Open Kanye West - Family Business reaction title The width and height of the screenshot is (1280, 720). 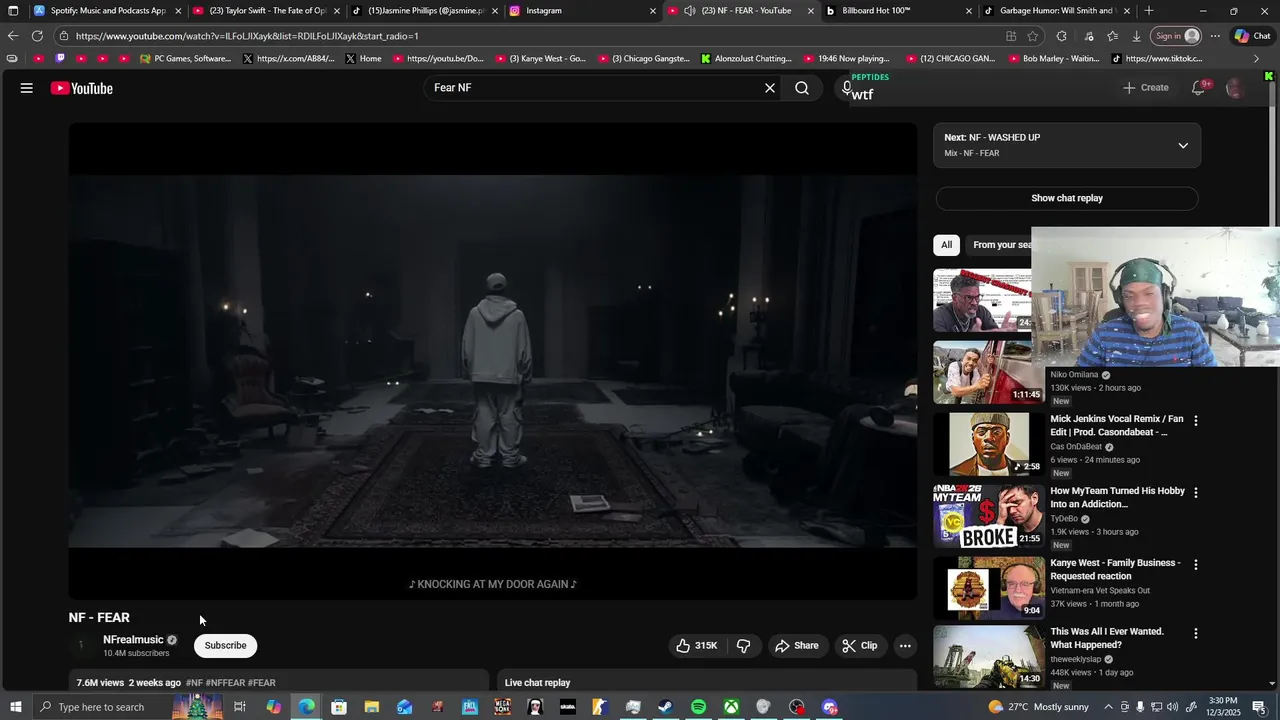pos(1115,570)
